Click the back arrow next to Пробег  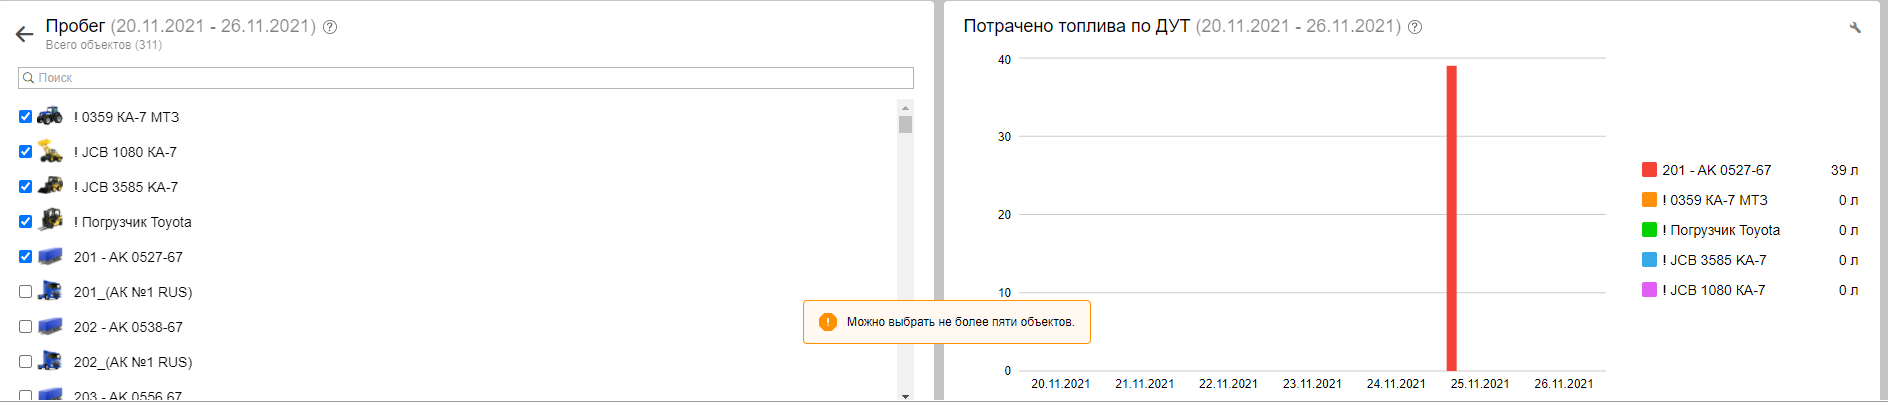(25, 34)
